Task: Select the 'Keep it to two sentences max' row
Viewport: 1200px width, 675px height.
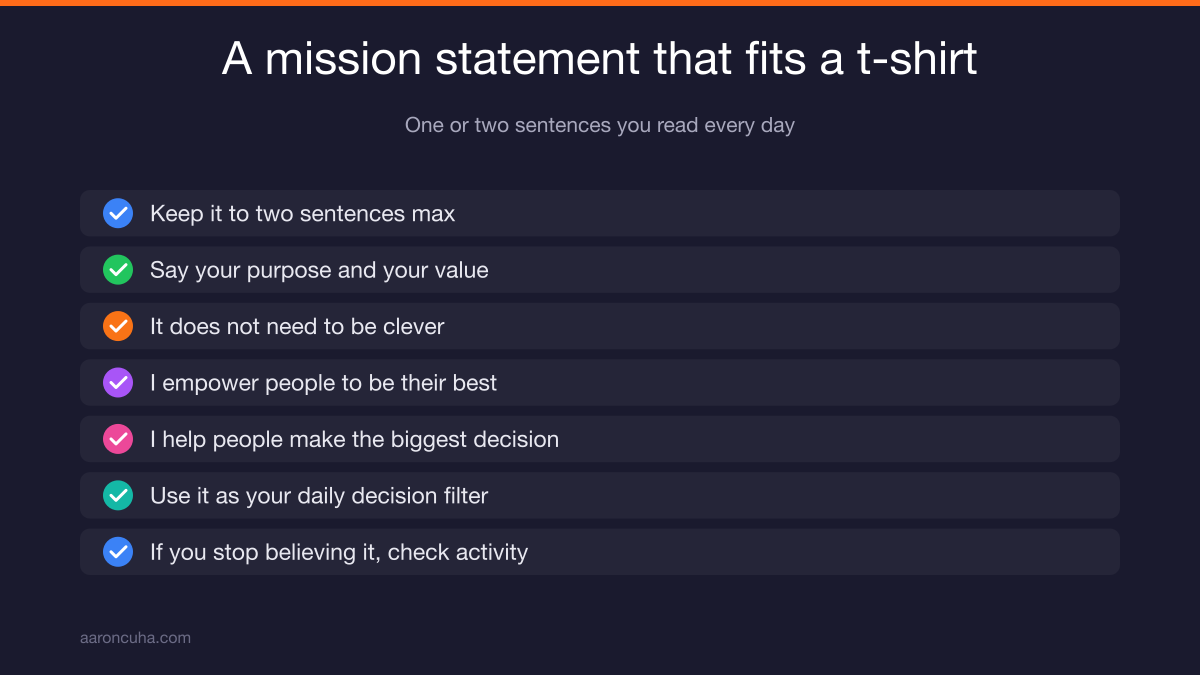Action: [x=600, y=213]
